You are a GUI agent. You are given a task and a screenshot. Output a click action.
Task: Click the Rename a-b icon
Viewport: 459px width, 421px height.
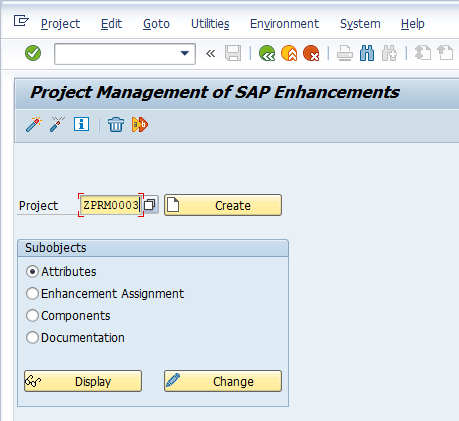point(140,125)
